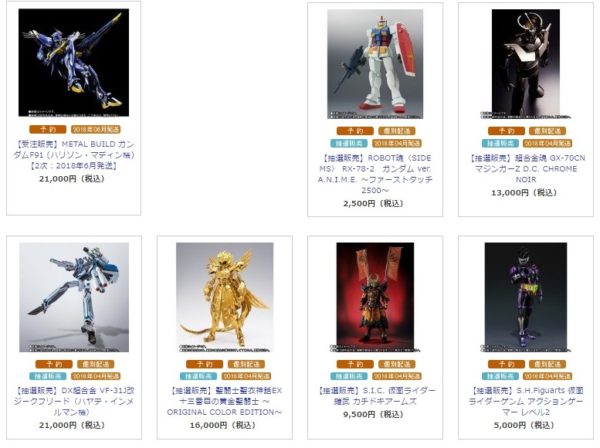Open the METAL BUILD Gundam F91 product image

(73, 62)
